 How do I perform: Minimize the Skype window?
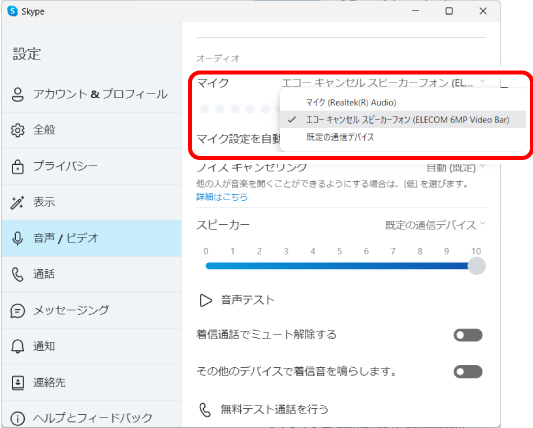(415, 11)
